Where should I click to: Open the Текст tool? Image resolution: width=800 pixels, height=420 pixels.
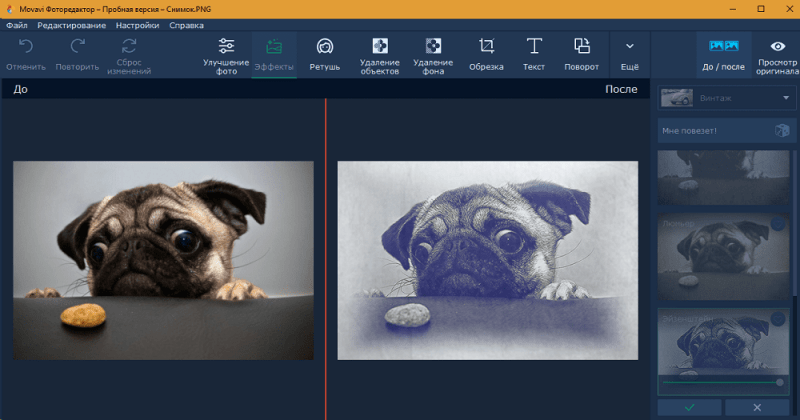pyautogui.click(x=534, y=54)
